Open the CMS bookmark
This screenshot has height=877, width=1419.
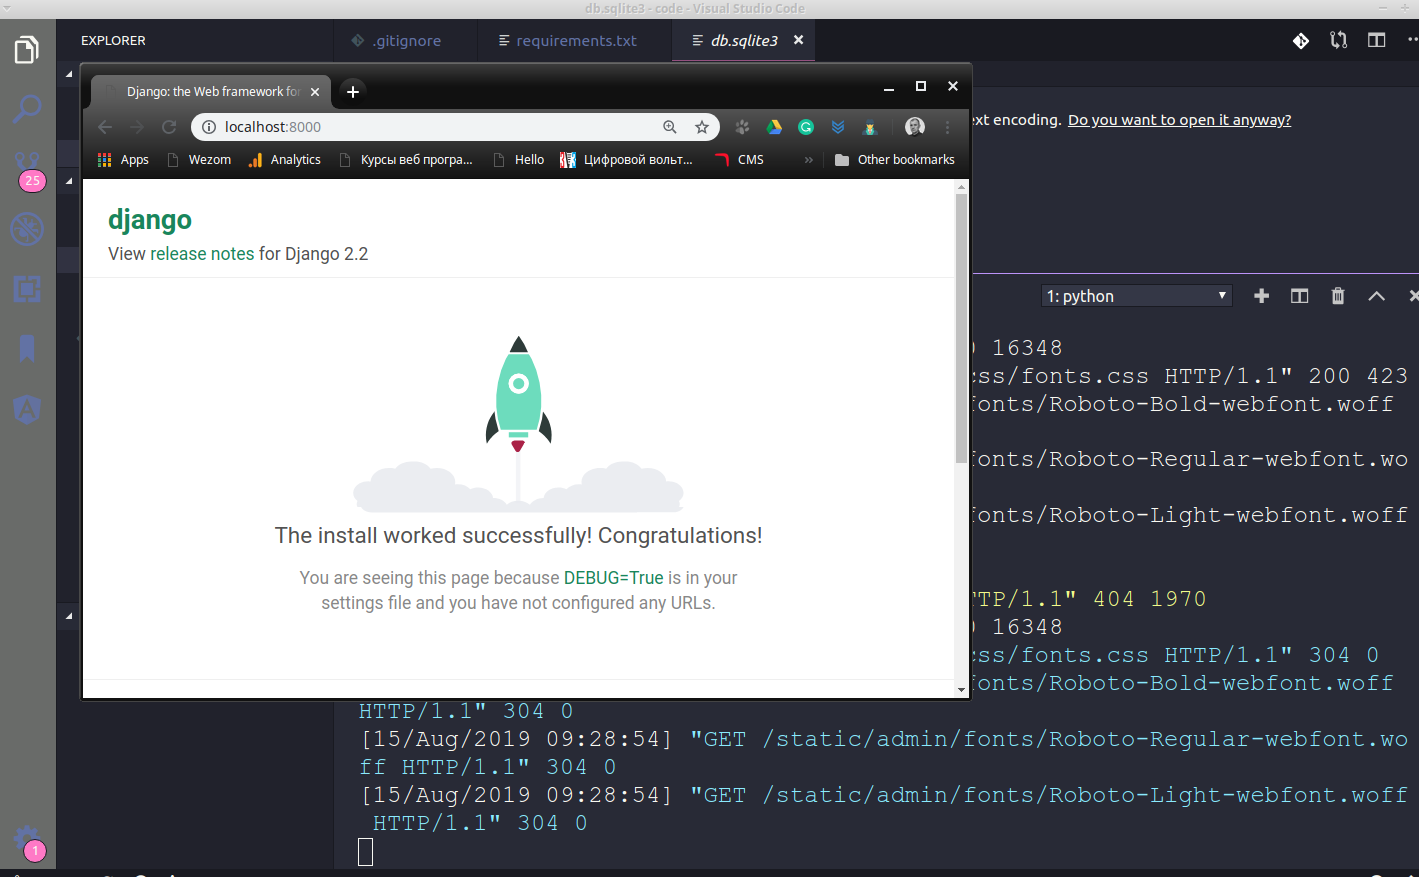click(739, 160)
